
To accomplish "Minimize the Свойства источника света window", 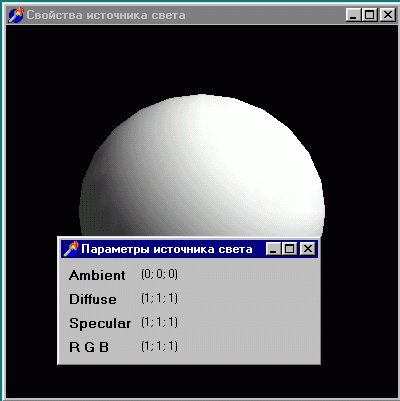I will (x=353, y=15).
